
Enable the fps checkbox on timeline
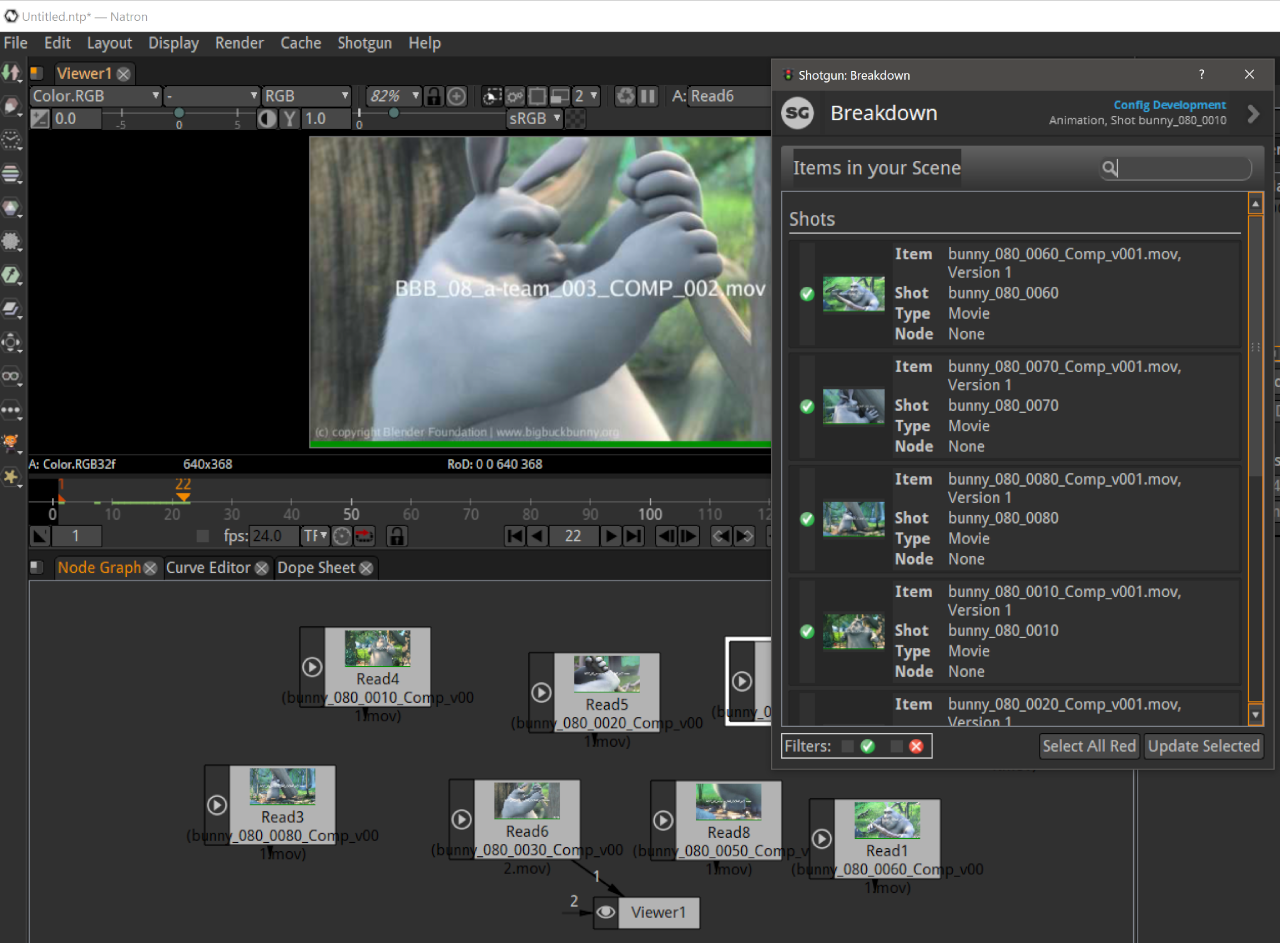pos(203,536)
